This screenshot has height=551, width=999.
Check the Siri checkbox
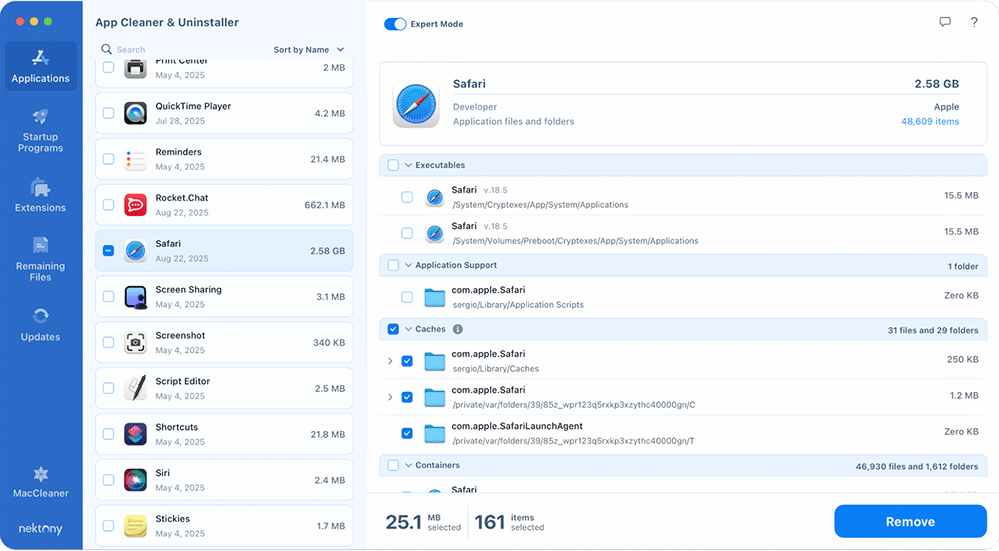pyautogui.click(x=108, y=480)
